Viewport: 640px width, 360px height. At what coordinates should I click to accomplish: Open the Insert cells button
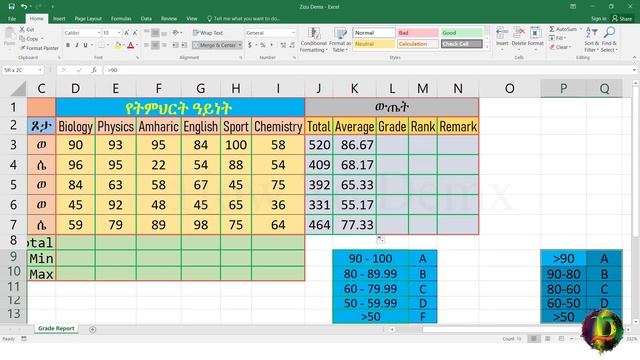(502, 38)
